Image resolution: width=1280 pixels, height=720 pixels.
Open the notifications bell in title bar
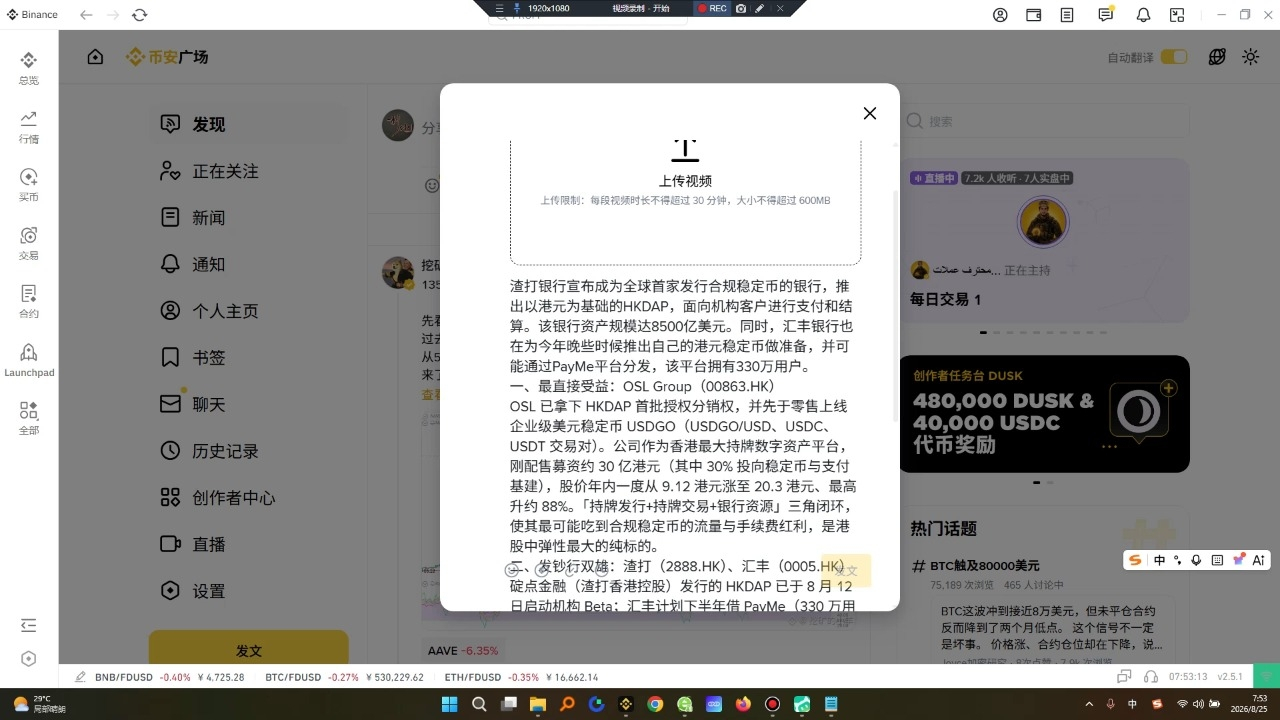pyautogui.click(x=1143, y=15)
